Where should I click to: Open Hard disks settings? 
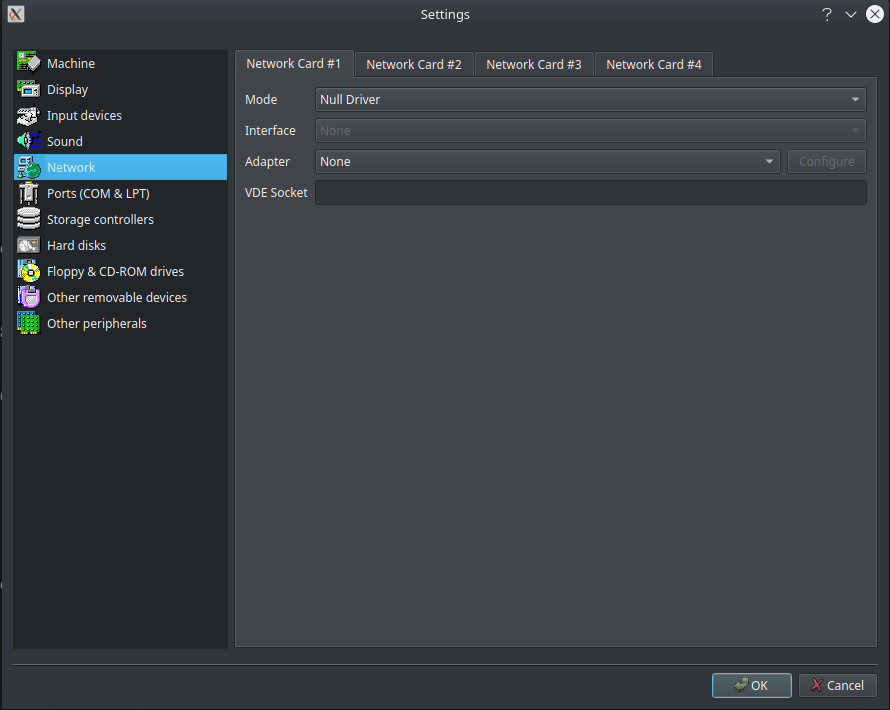pos(120,245)
